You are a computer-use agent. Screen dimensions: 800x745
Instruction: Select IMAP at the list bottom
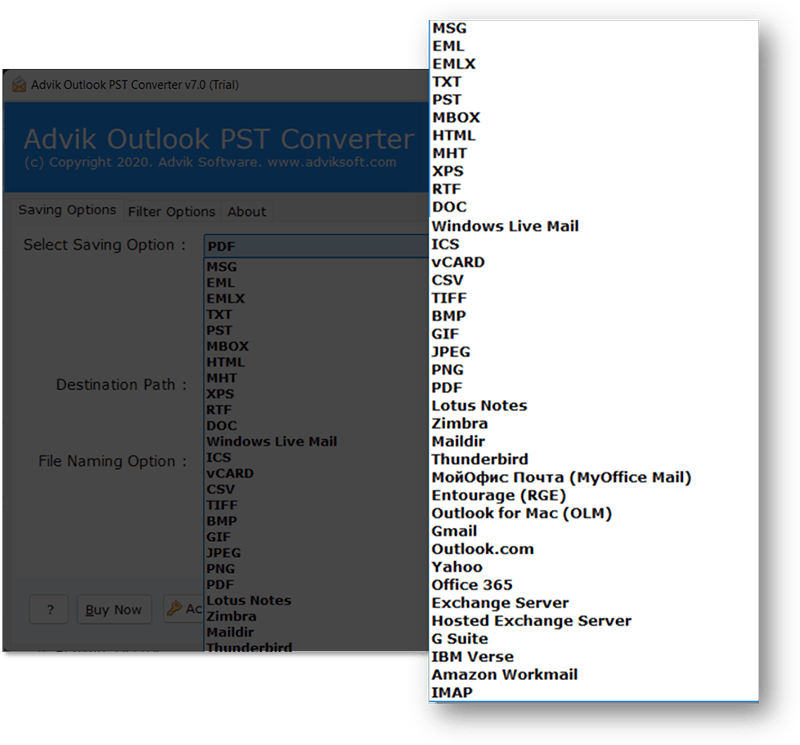click(452, 692)
